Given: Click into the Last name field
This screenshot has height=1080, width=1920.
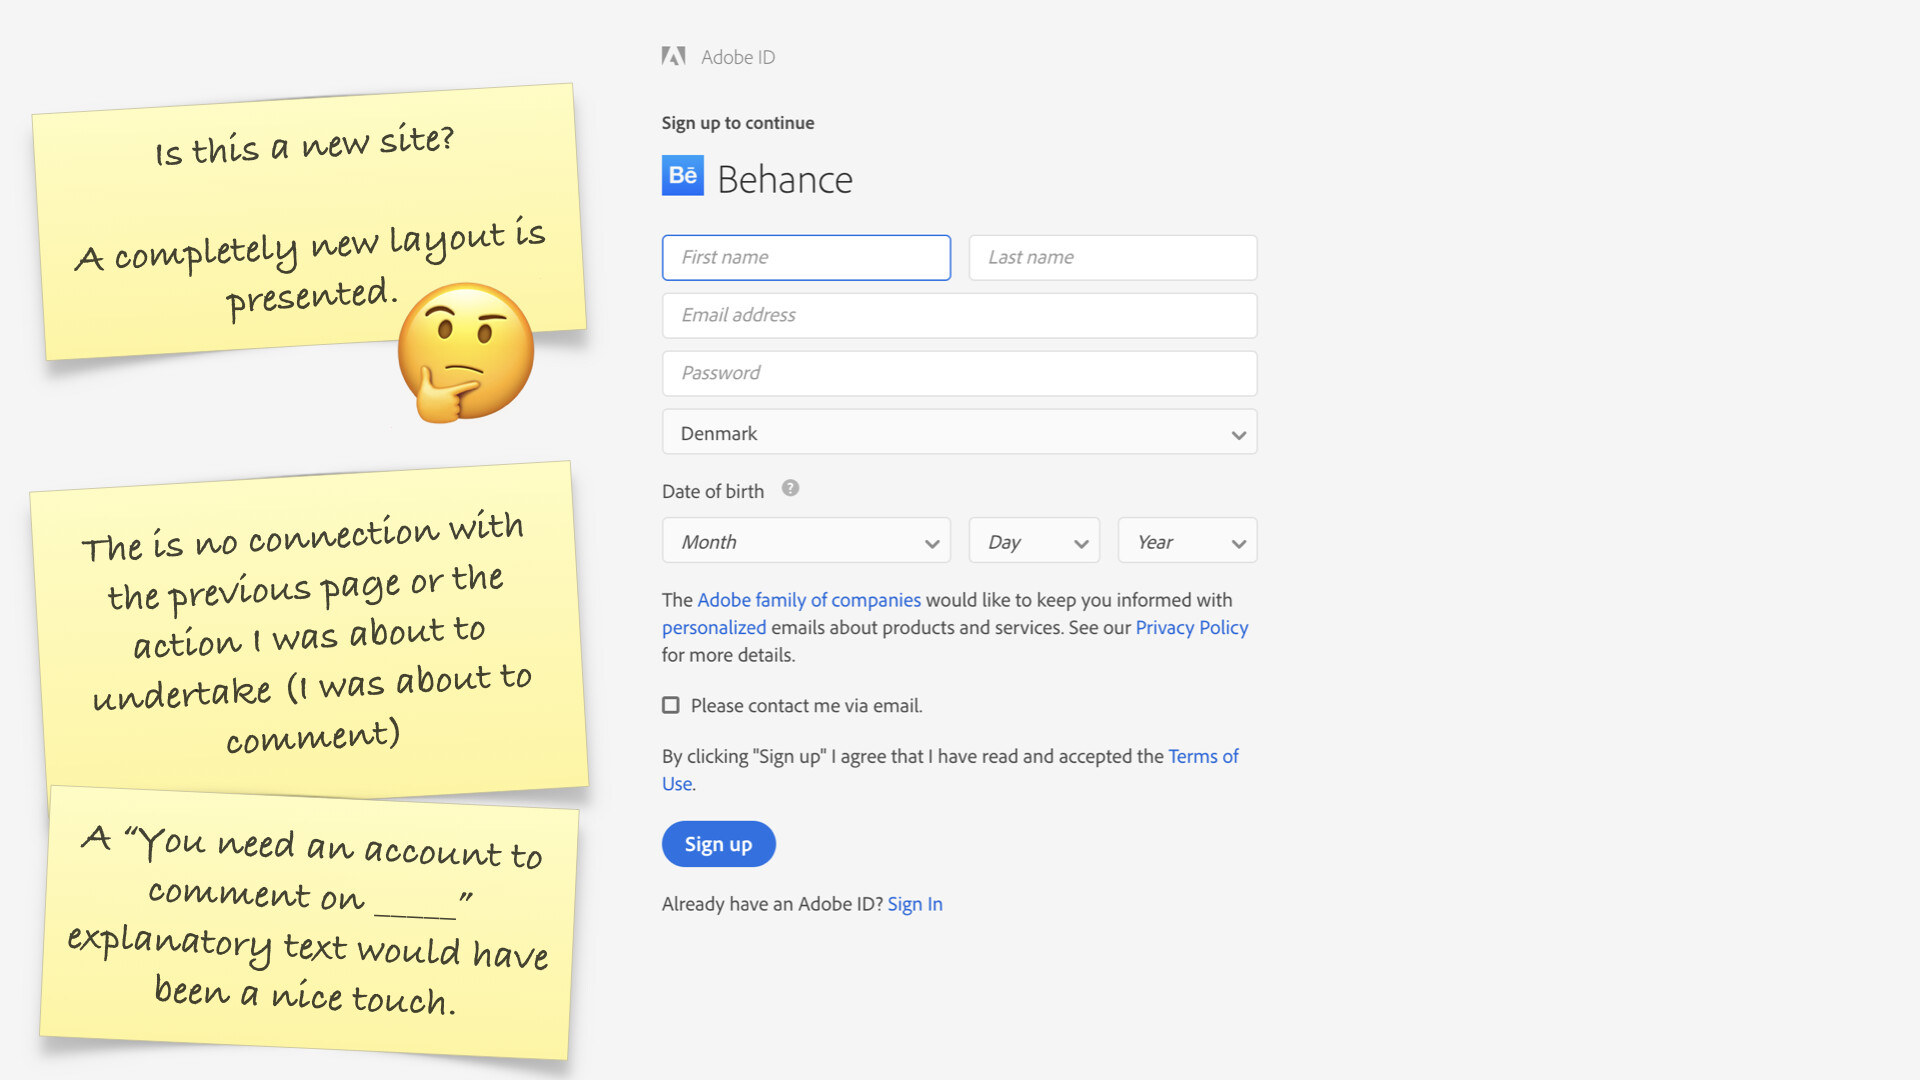Looking at the screenshot, I should click(1111, 258).
